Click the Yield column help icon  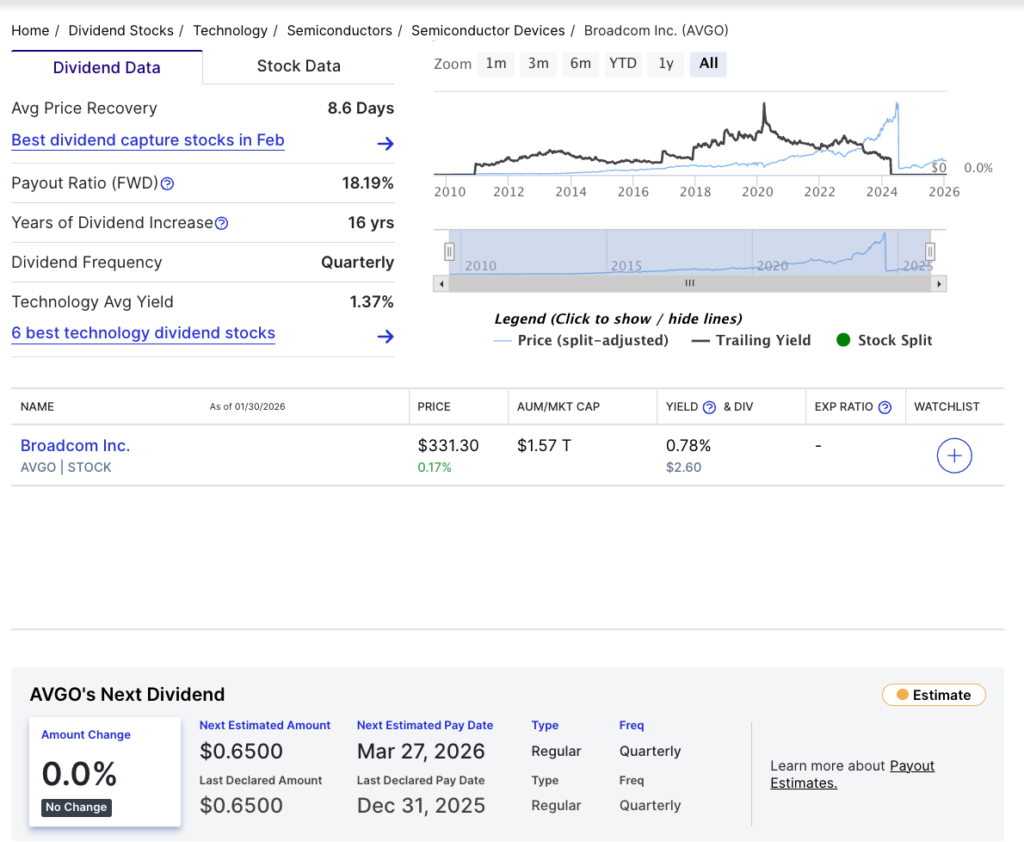pos(709,407)
